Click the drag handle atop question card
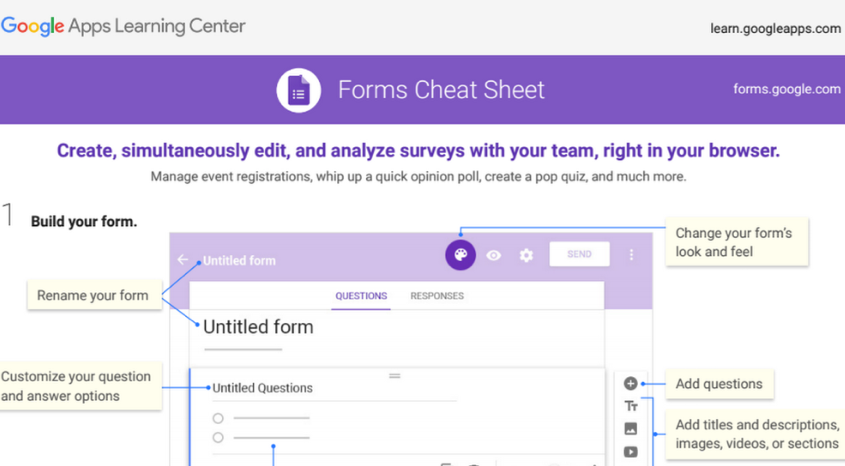Image resolution: width=845 pixels, height=466 pixels. tap(395, 376)
